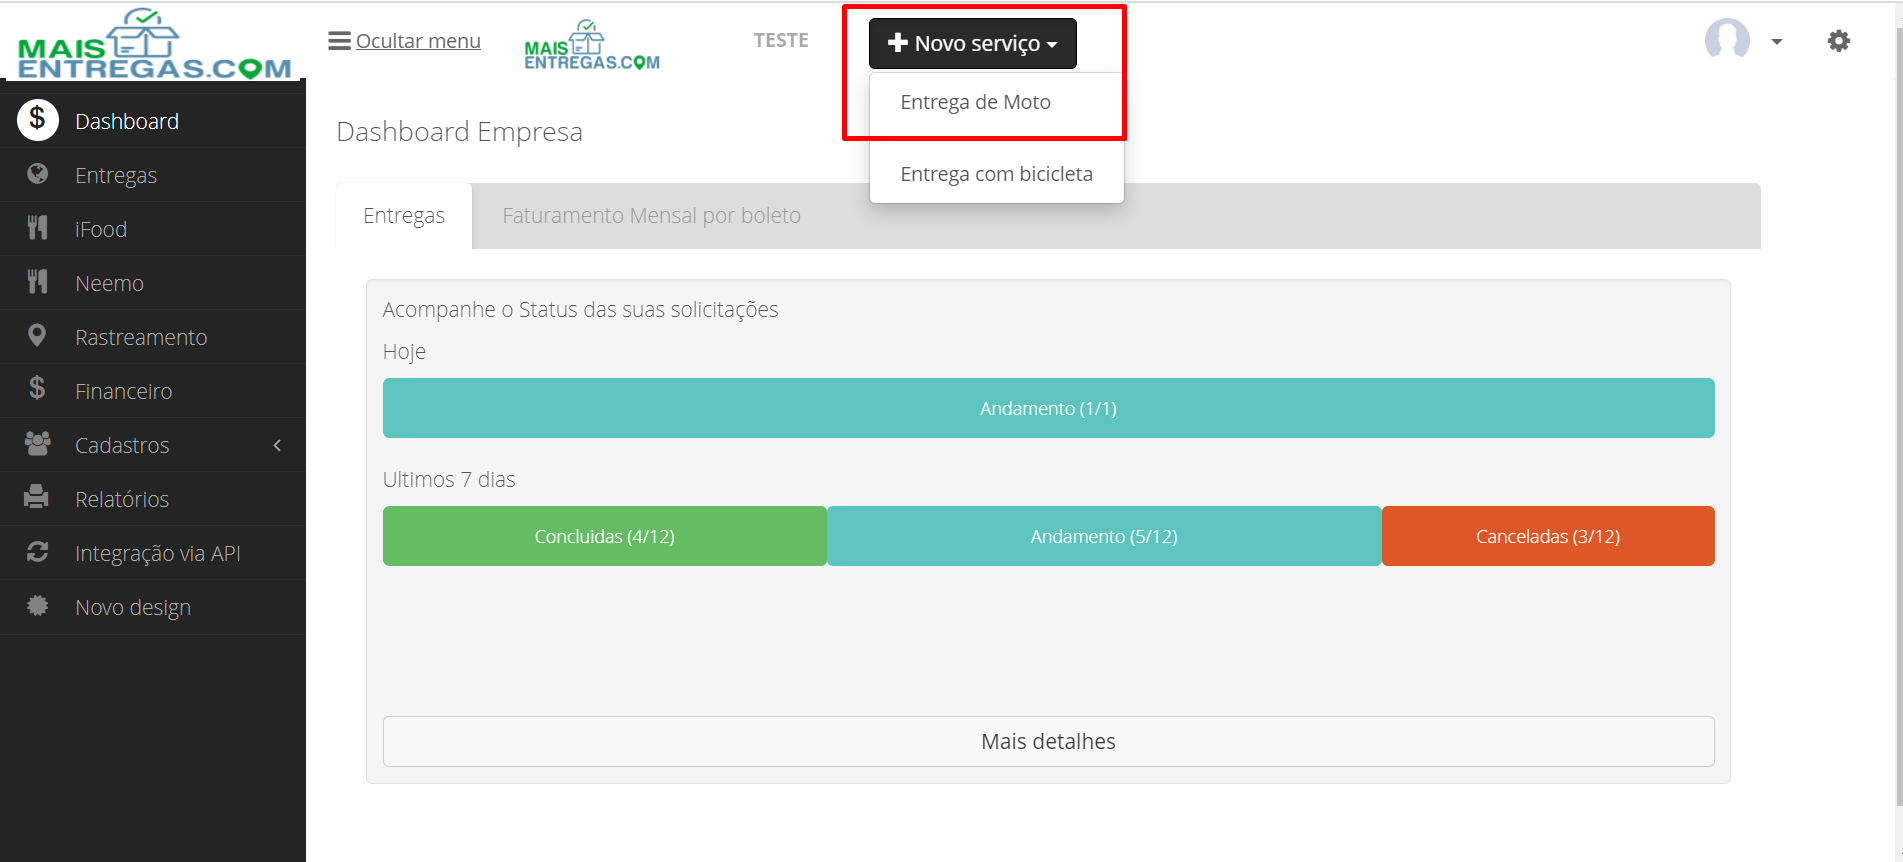Open the user account dropdown caret
This screenshot has width=1903, height=862.
click(x=1776, y=42)
